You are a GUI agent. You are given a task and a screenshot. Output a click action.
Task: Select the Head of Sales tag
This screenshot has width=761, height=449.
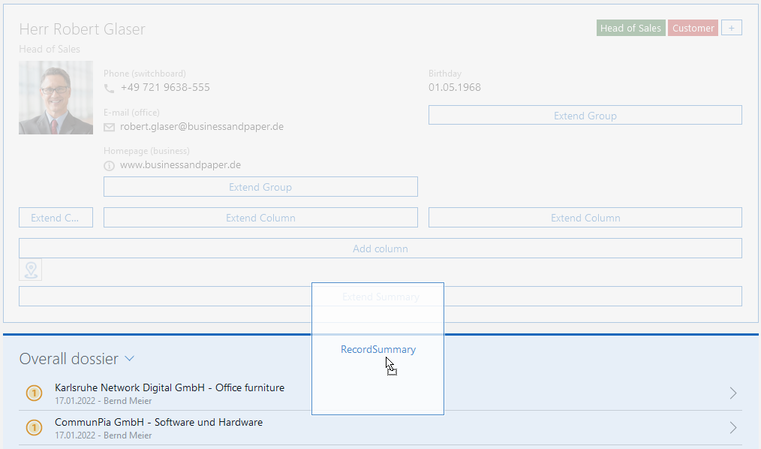630,28
